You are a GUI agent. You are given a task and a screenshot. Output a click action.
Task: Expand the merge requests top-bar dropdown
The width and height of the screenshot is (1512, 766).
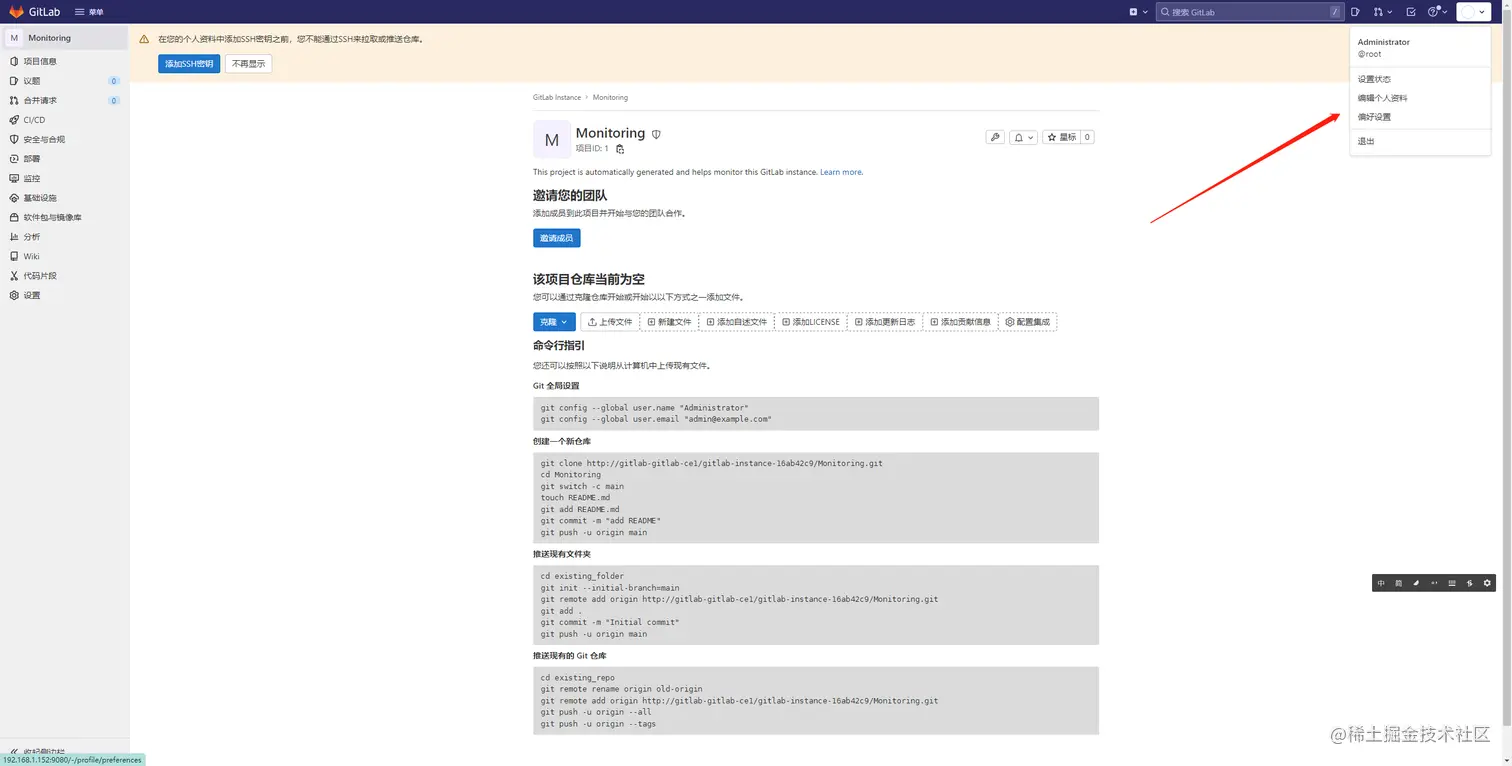point(1383,12)
